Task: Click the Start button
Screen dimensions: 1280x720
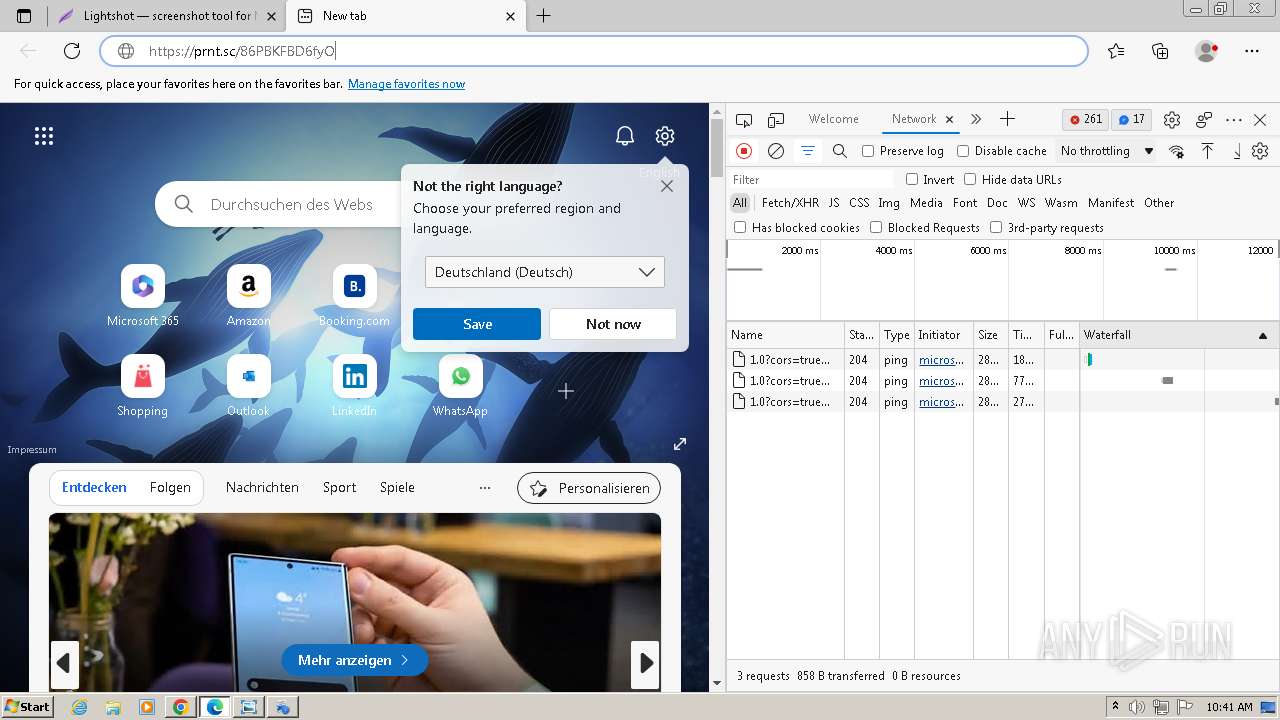Action: point(27,707)
